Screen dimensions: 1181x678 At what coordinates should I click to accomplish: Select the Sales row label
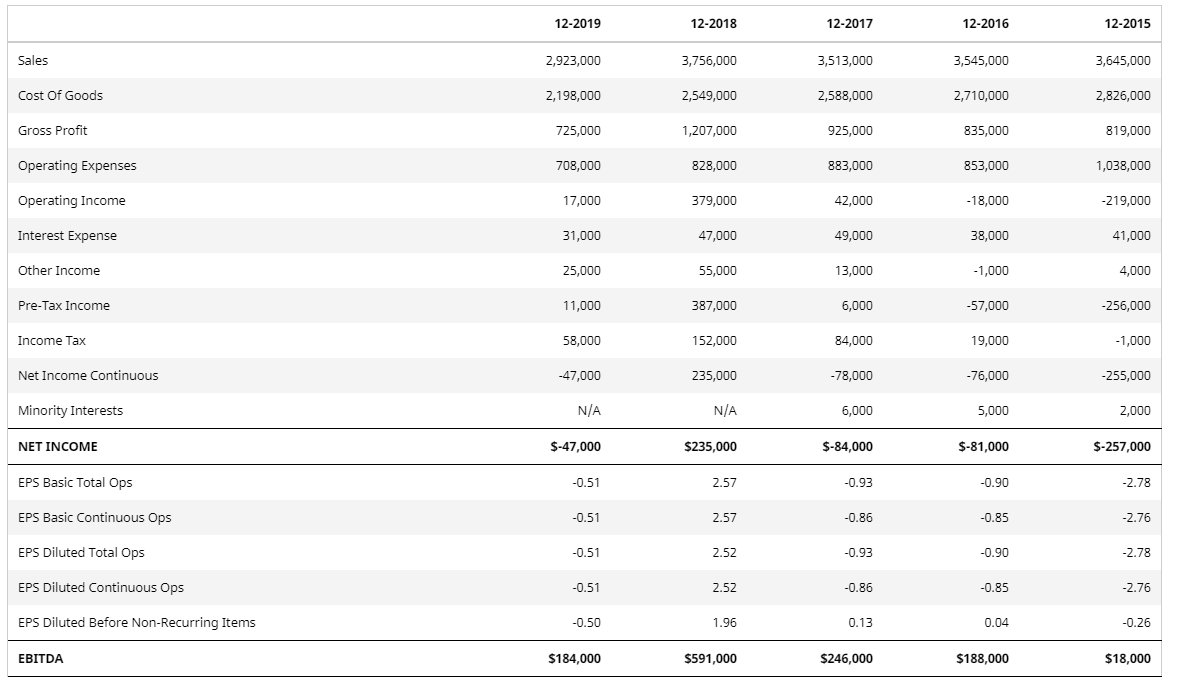pyautogui.click(x=33, y=61)
